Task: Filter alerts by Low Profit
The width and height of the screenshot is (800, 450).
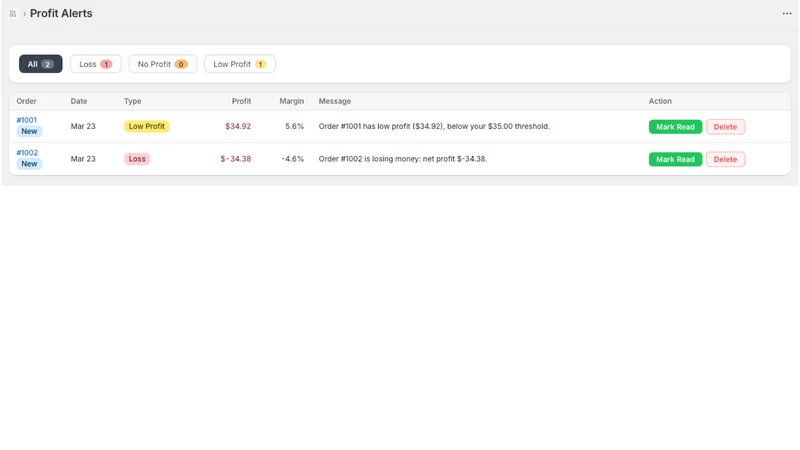Action: [240, 64]
